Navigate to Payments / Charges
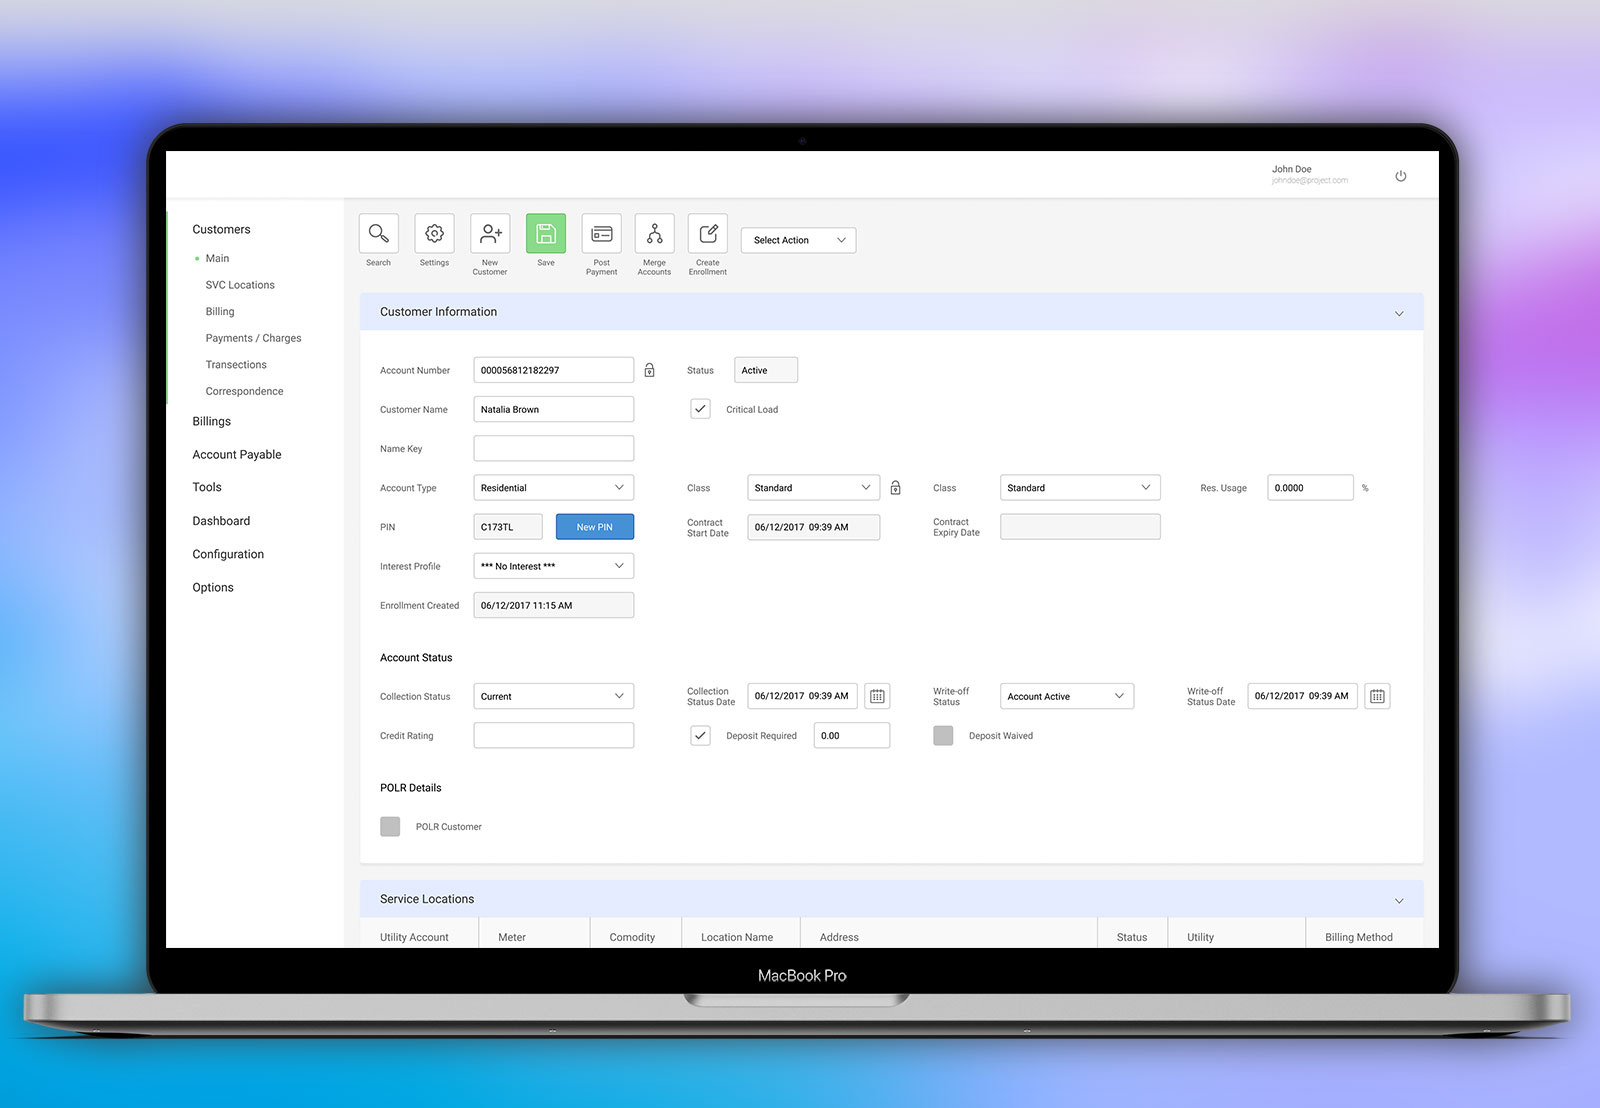 tap(253, 337)
